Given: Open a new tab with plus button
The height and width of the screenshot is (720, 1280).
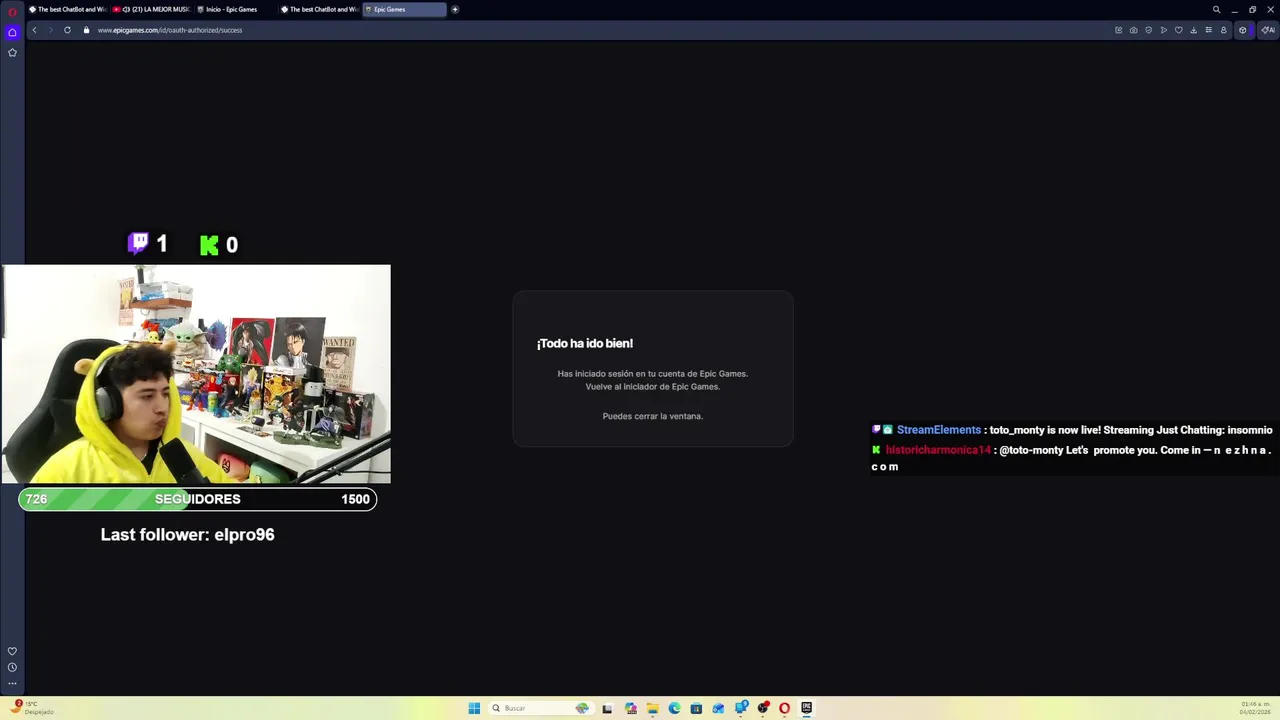Looking at the screenshot, I should 455,9.
